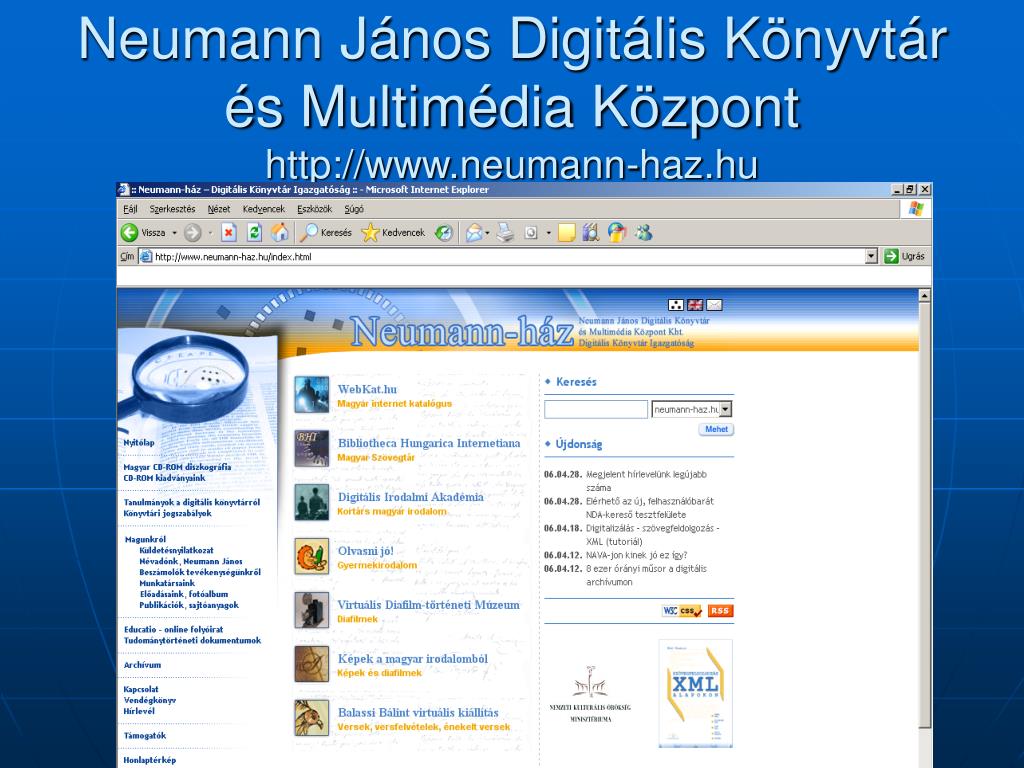This screenshot has width=1024, height=768.
Task: Refresh the page with the toolbar icon
Action: 254,232
